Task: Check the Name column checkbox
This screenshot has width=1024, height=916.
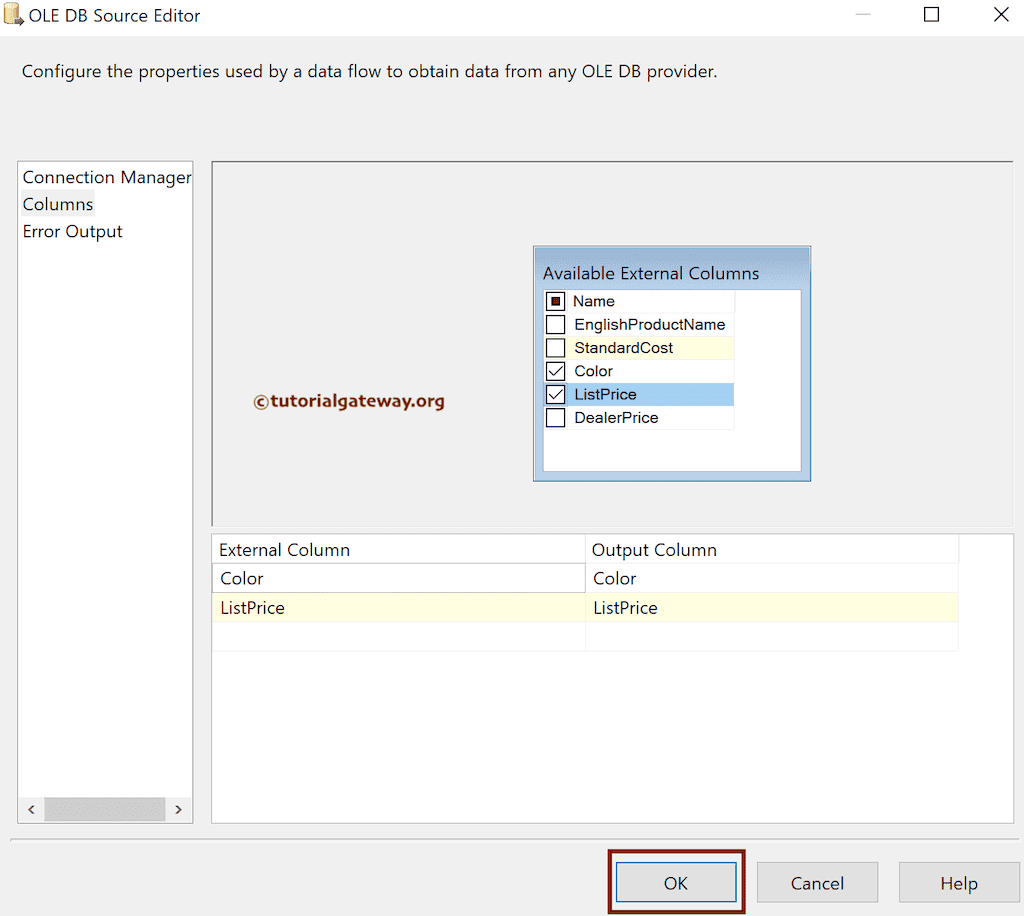Action: [555, 300]
